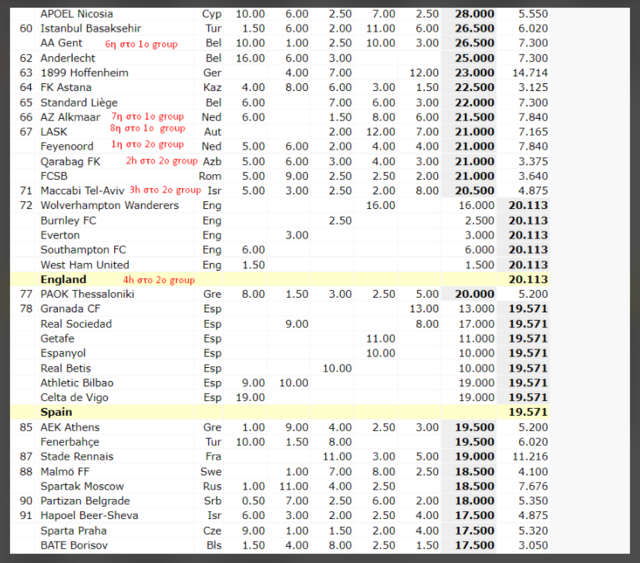
Task: Click the AA Gent team name
Action: click(61, 43)
